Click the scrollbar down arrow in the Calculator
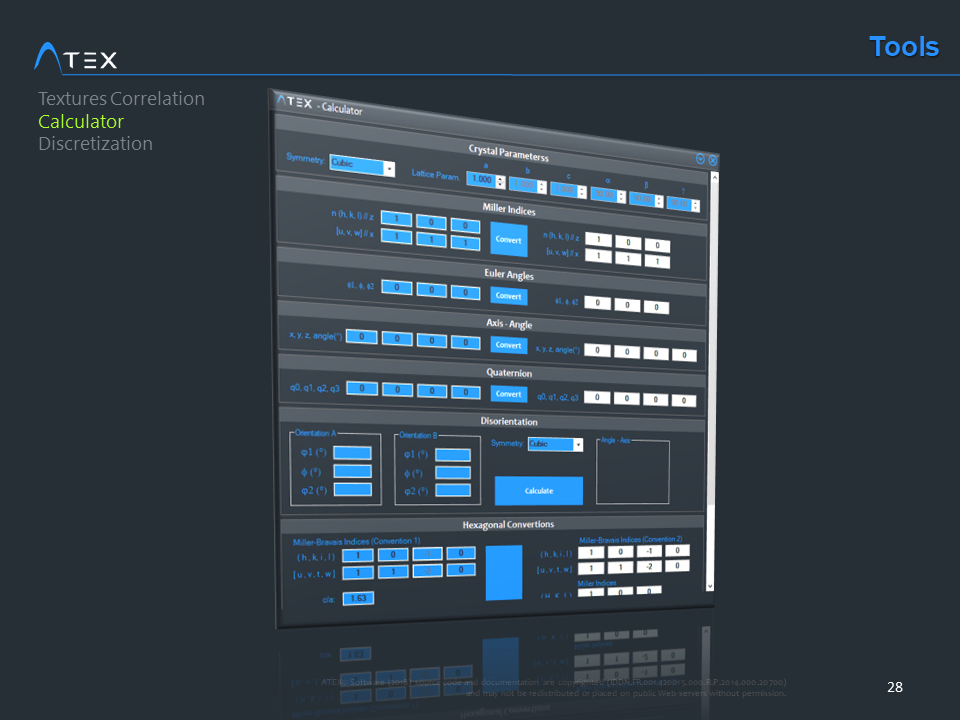This screenshot has height=720, width=960. pyautogui.click(x=710, y=586)
